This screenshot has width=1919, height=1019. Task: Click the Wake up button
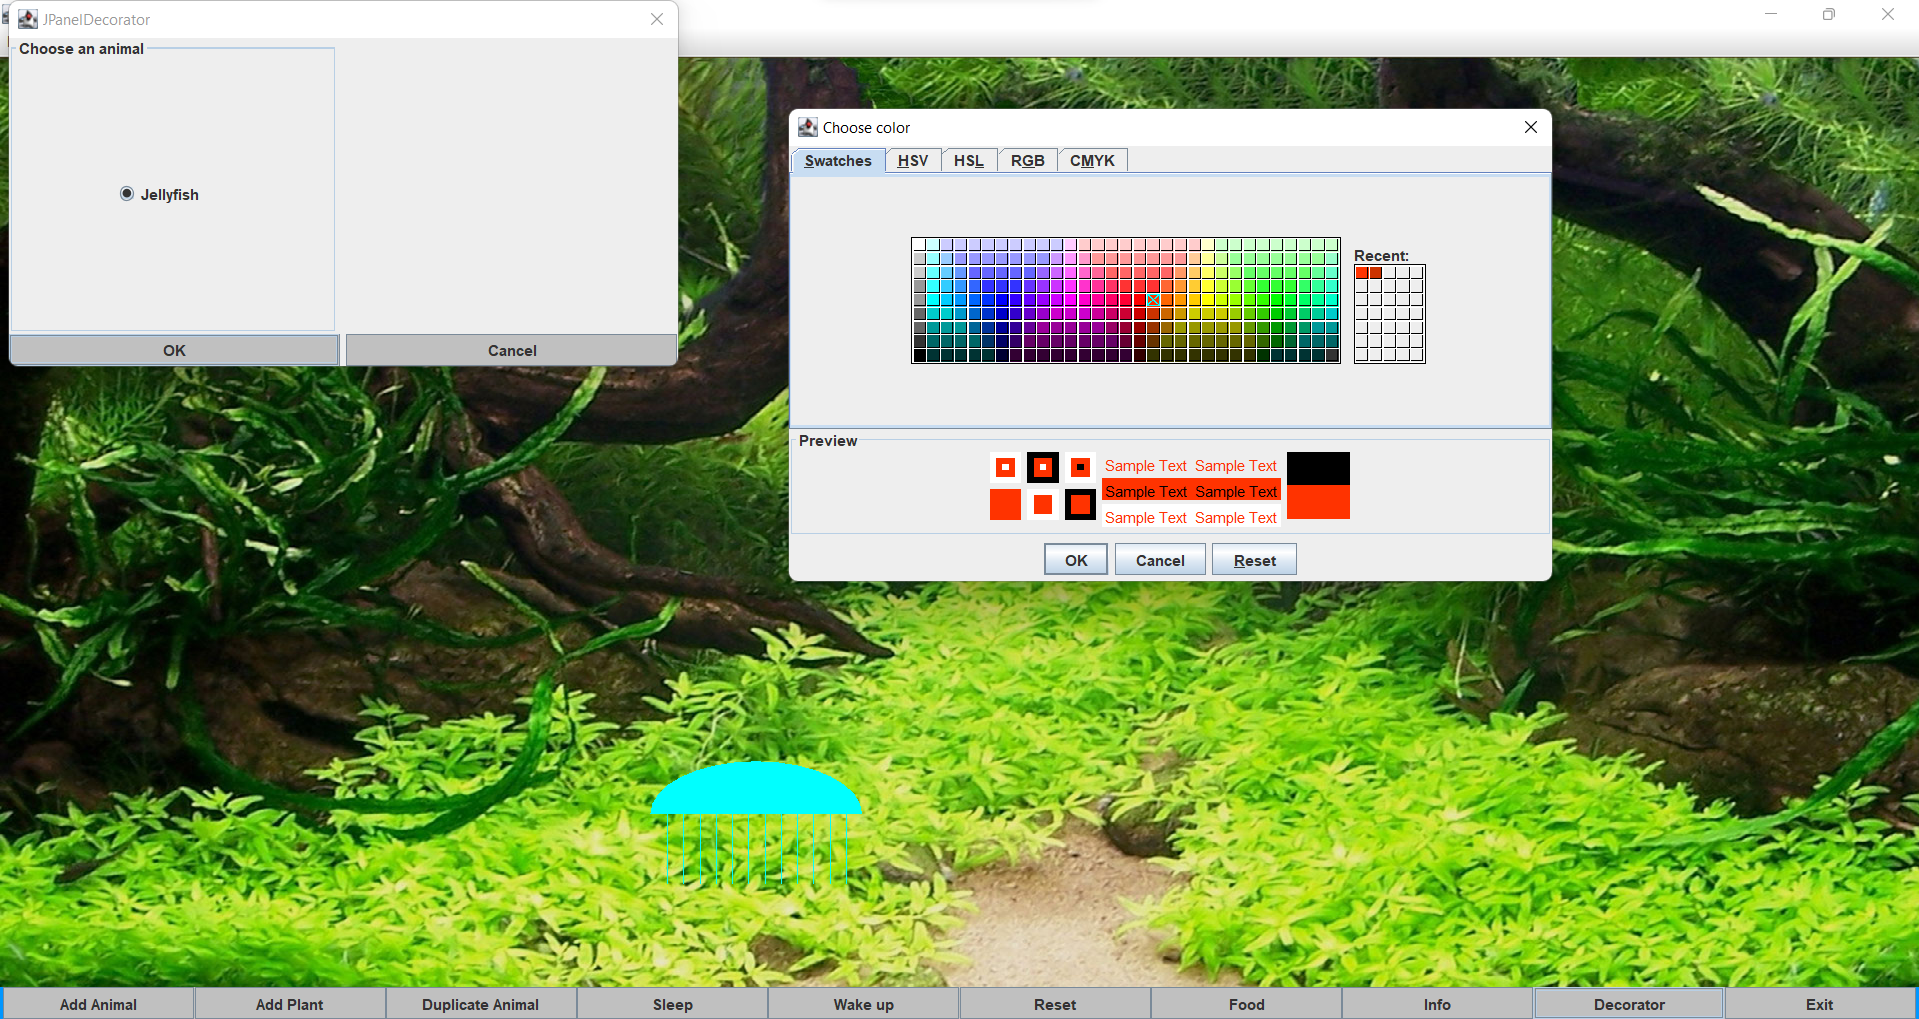864,1004
